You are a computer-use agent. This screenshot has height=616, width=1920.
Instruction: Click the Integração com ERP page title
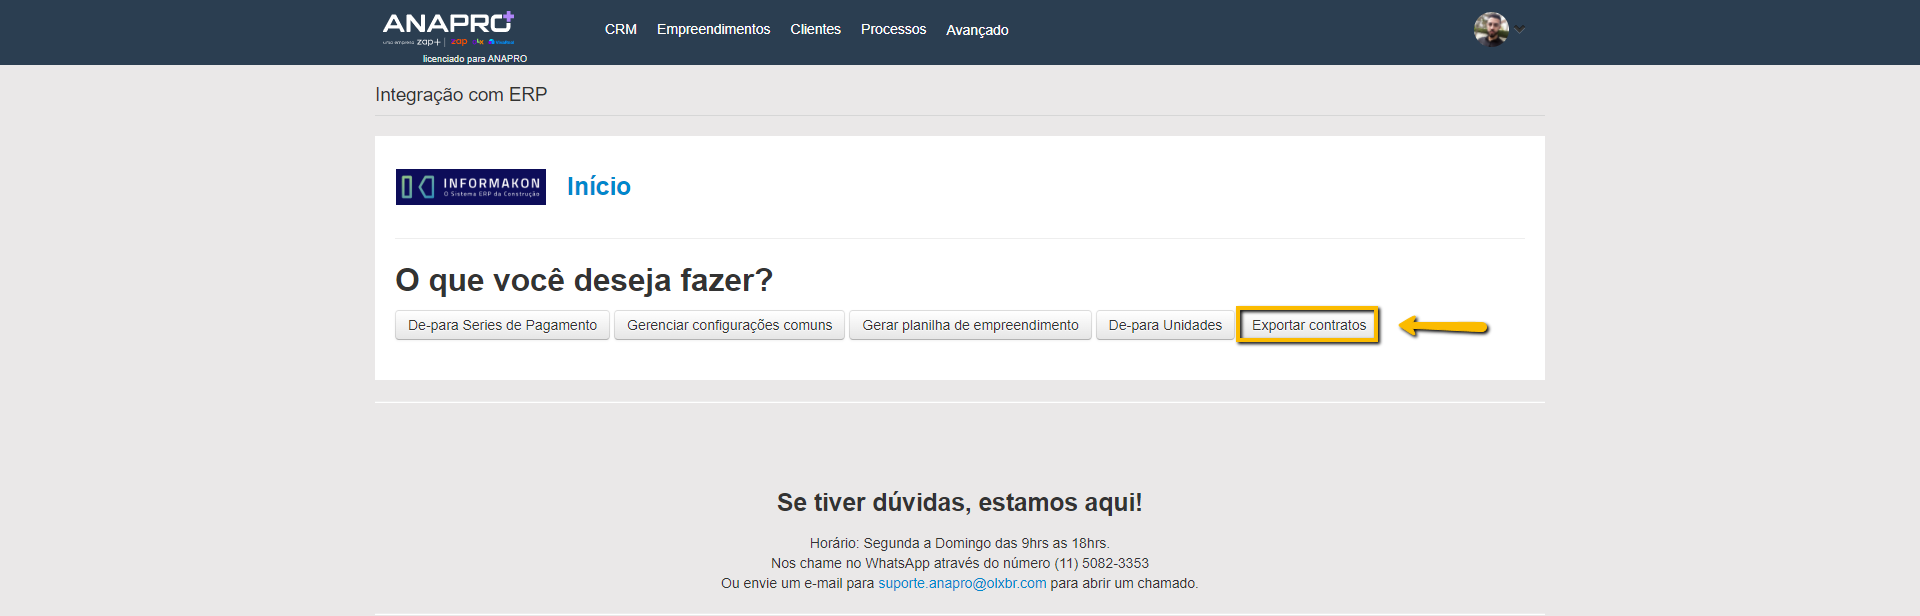[461, 94]
